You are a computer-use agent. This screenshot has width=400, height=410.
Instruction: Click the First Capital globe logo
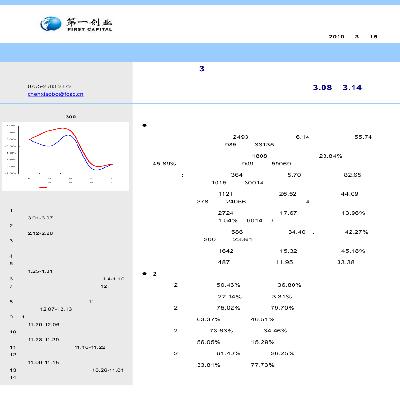(x=51, y=24)
